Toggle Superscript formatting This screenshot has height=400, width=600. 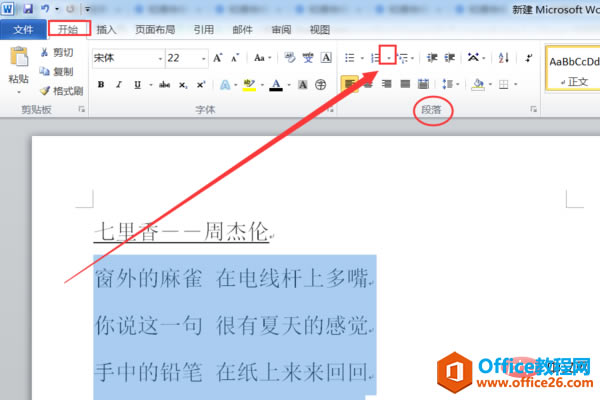[x=201, y=85]
